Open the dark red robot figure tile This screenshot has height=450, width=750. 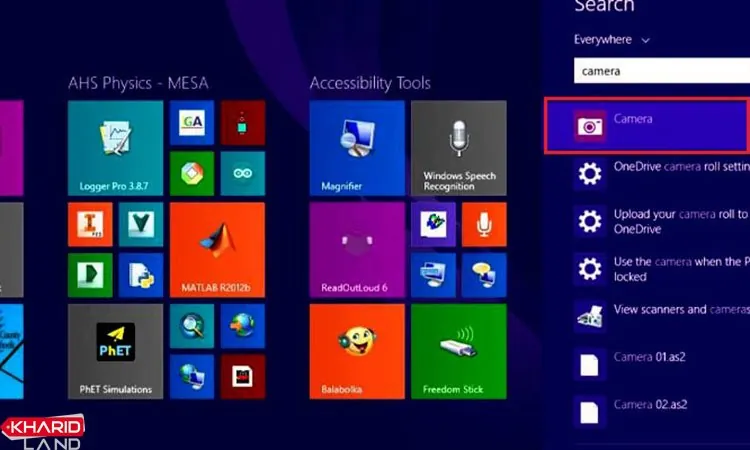tap(243, 123)
